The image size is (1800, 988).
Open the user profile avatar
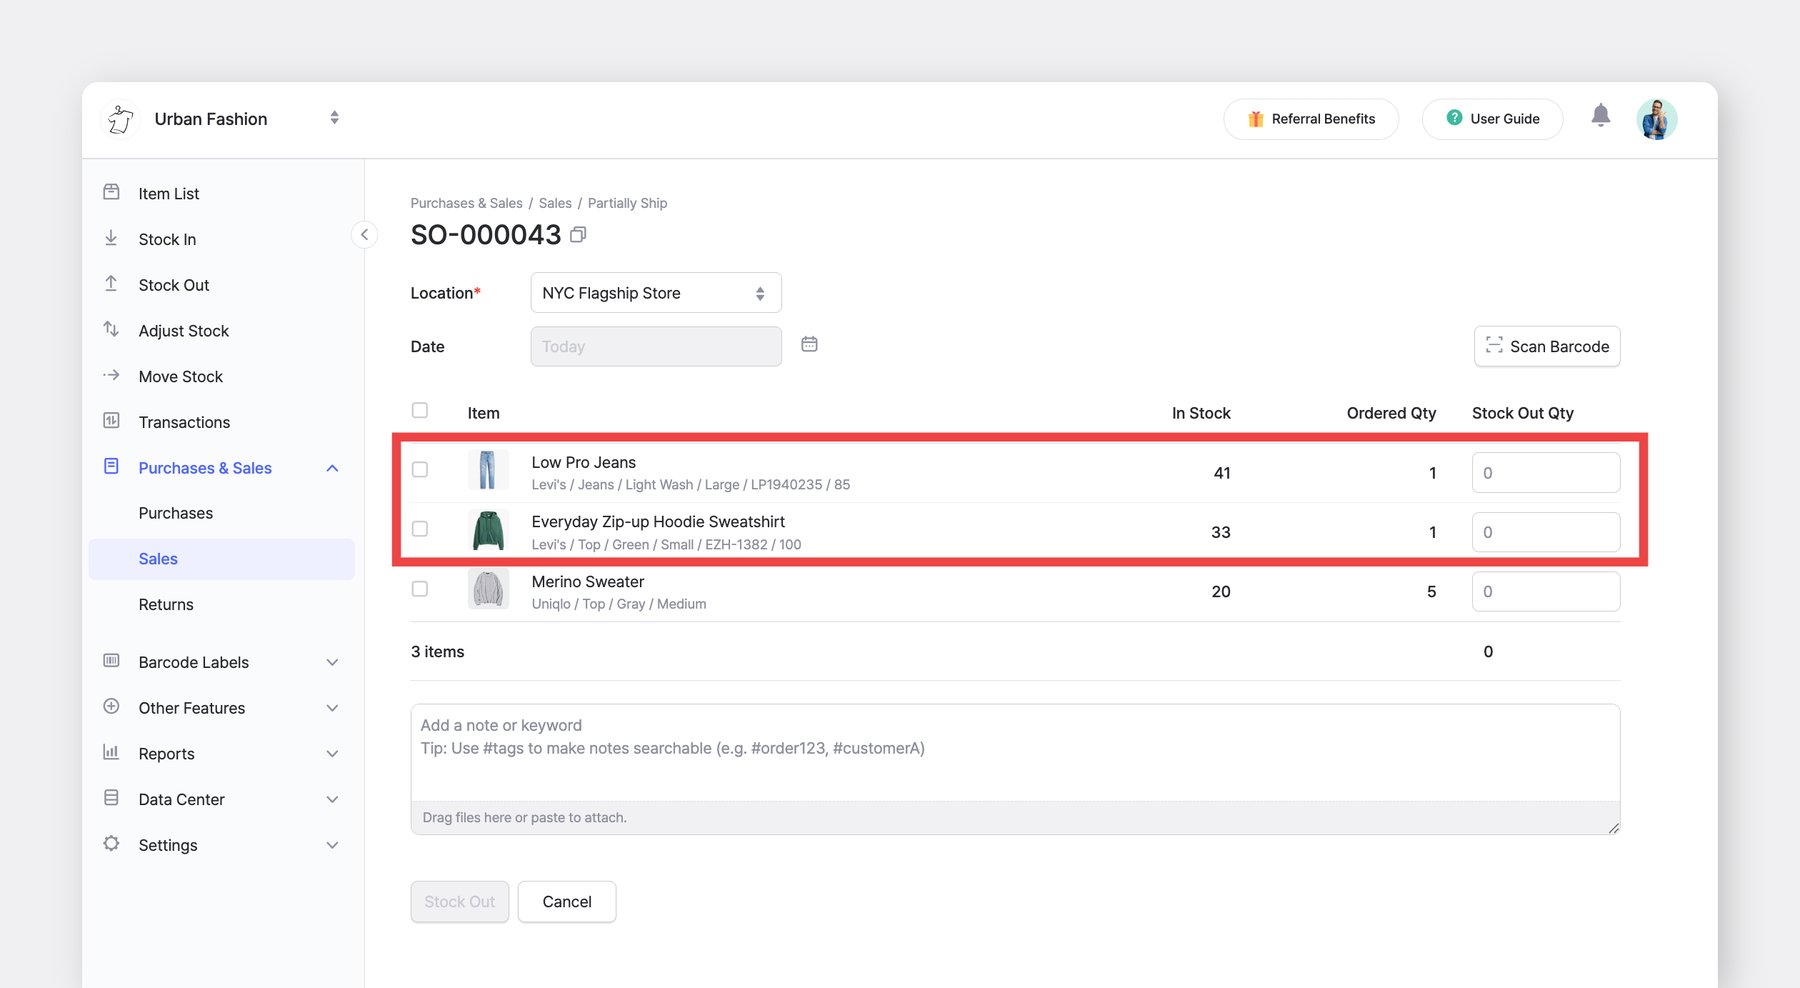coord(1656,119)
